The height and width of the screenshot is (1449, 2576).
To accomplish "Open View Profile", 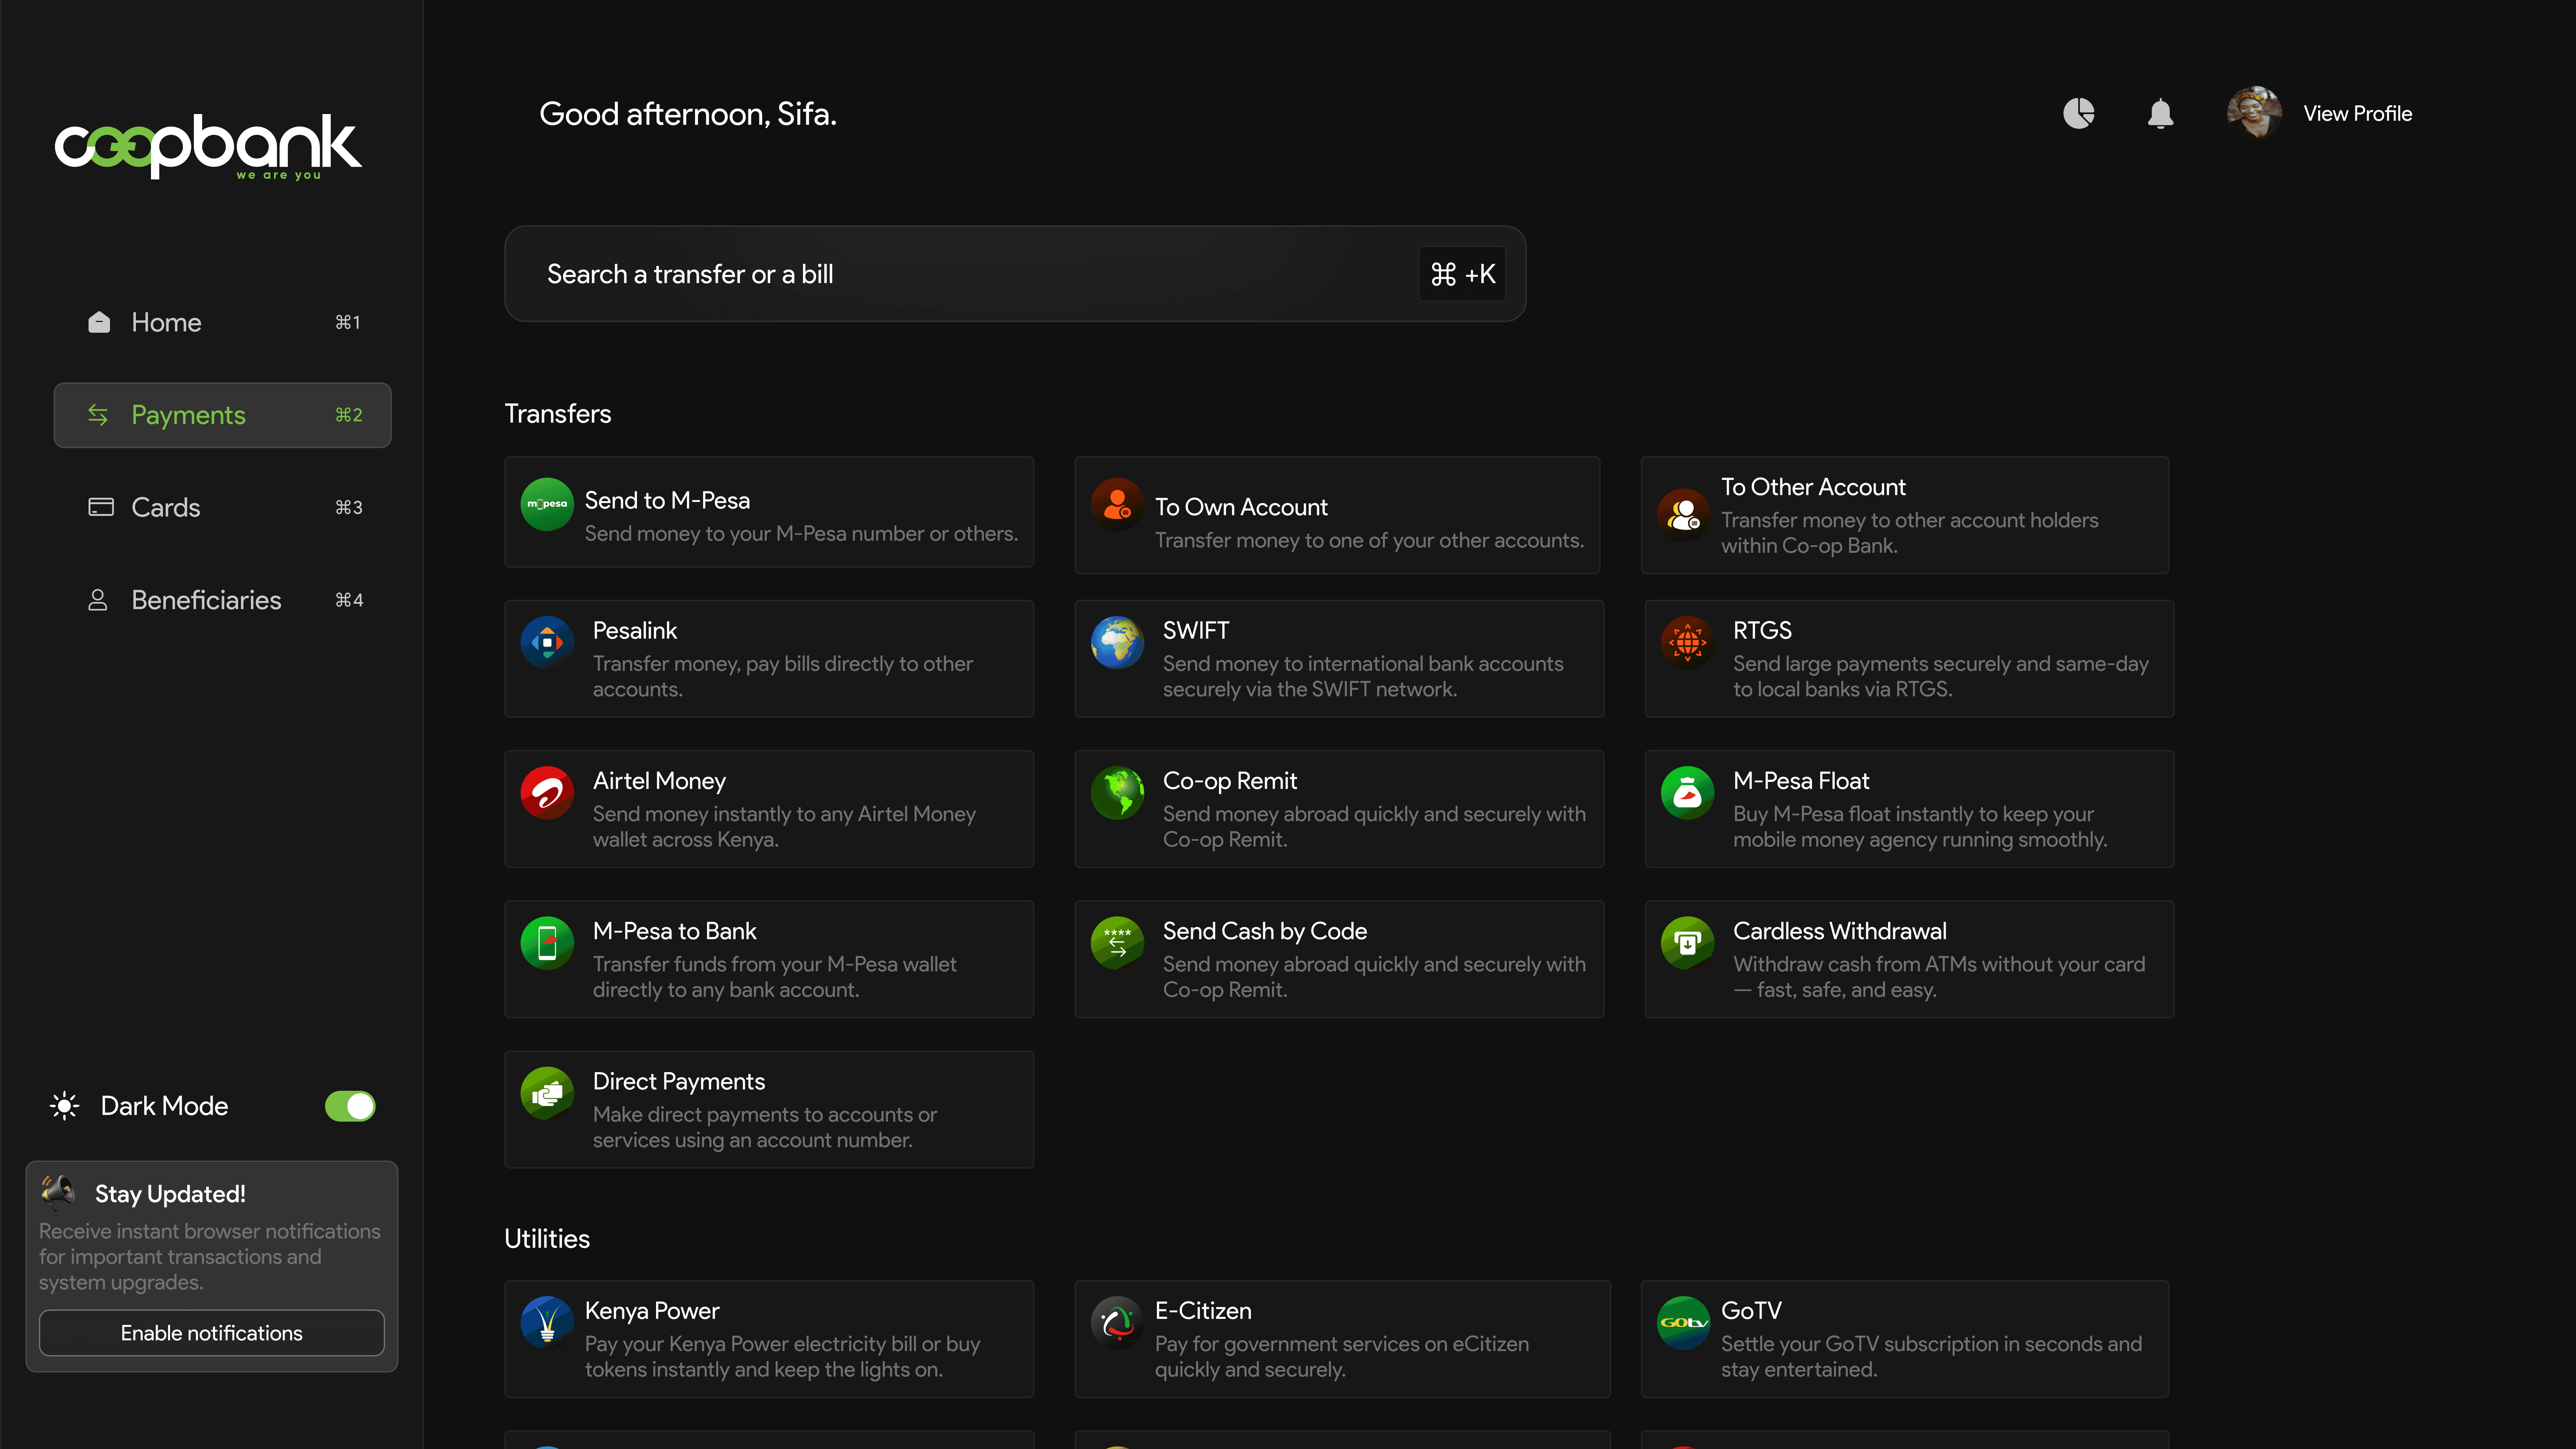I will (2357, 113).
